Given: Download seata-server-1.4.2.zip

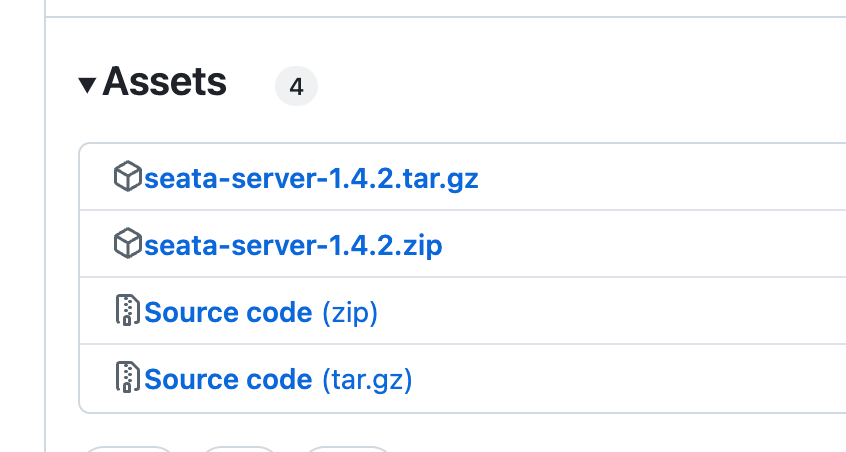Looking at the screenshot, I should (294, 245).
